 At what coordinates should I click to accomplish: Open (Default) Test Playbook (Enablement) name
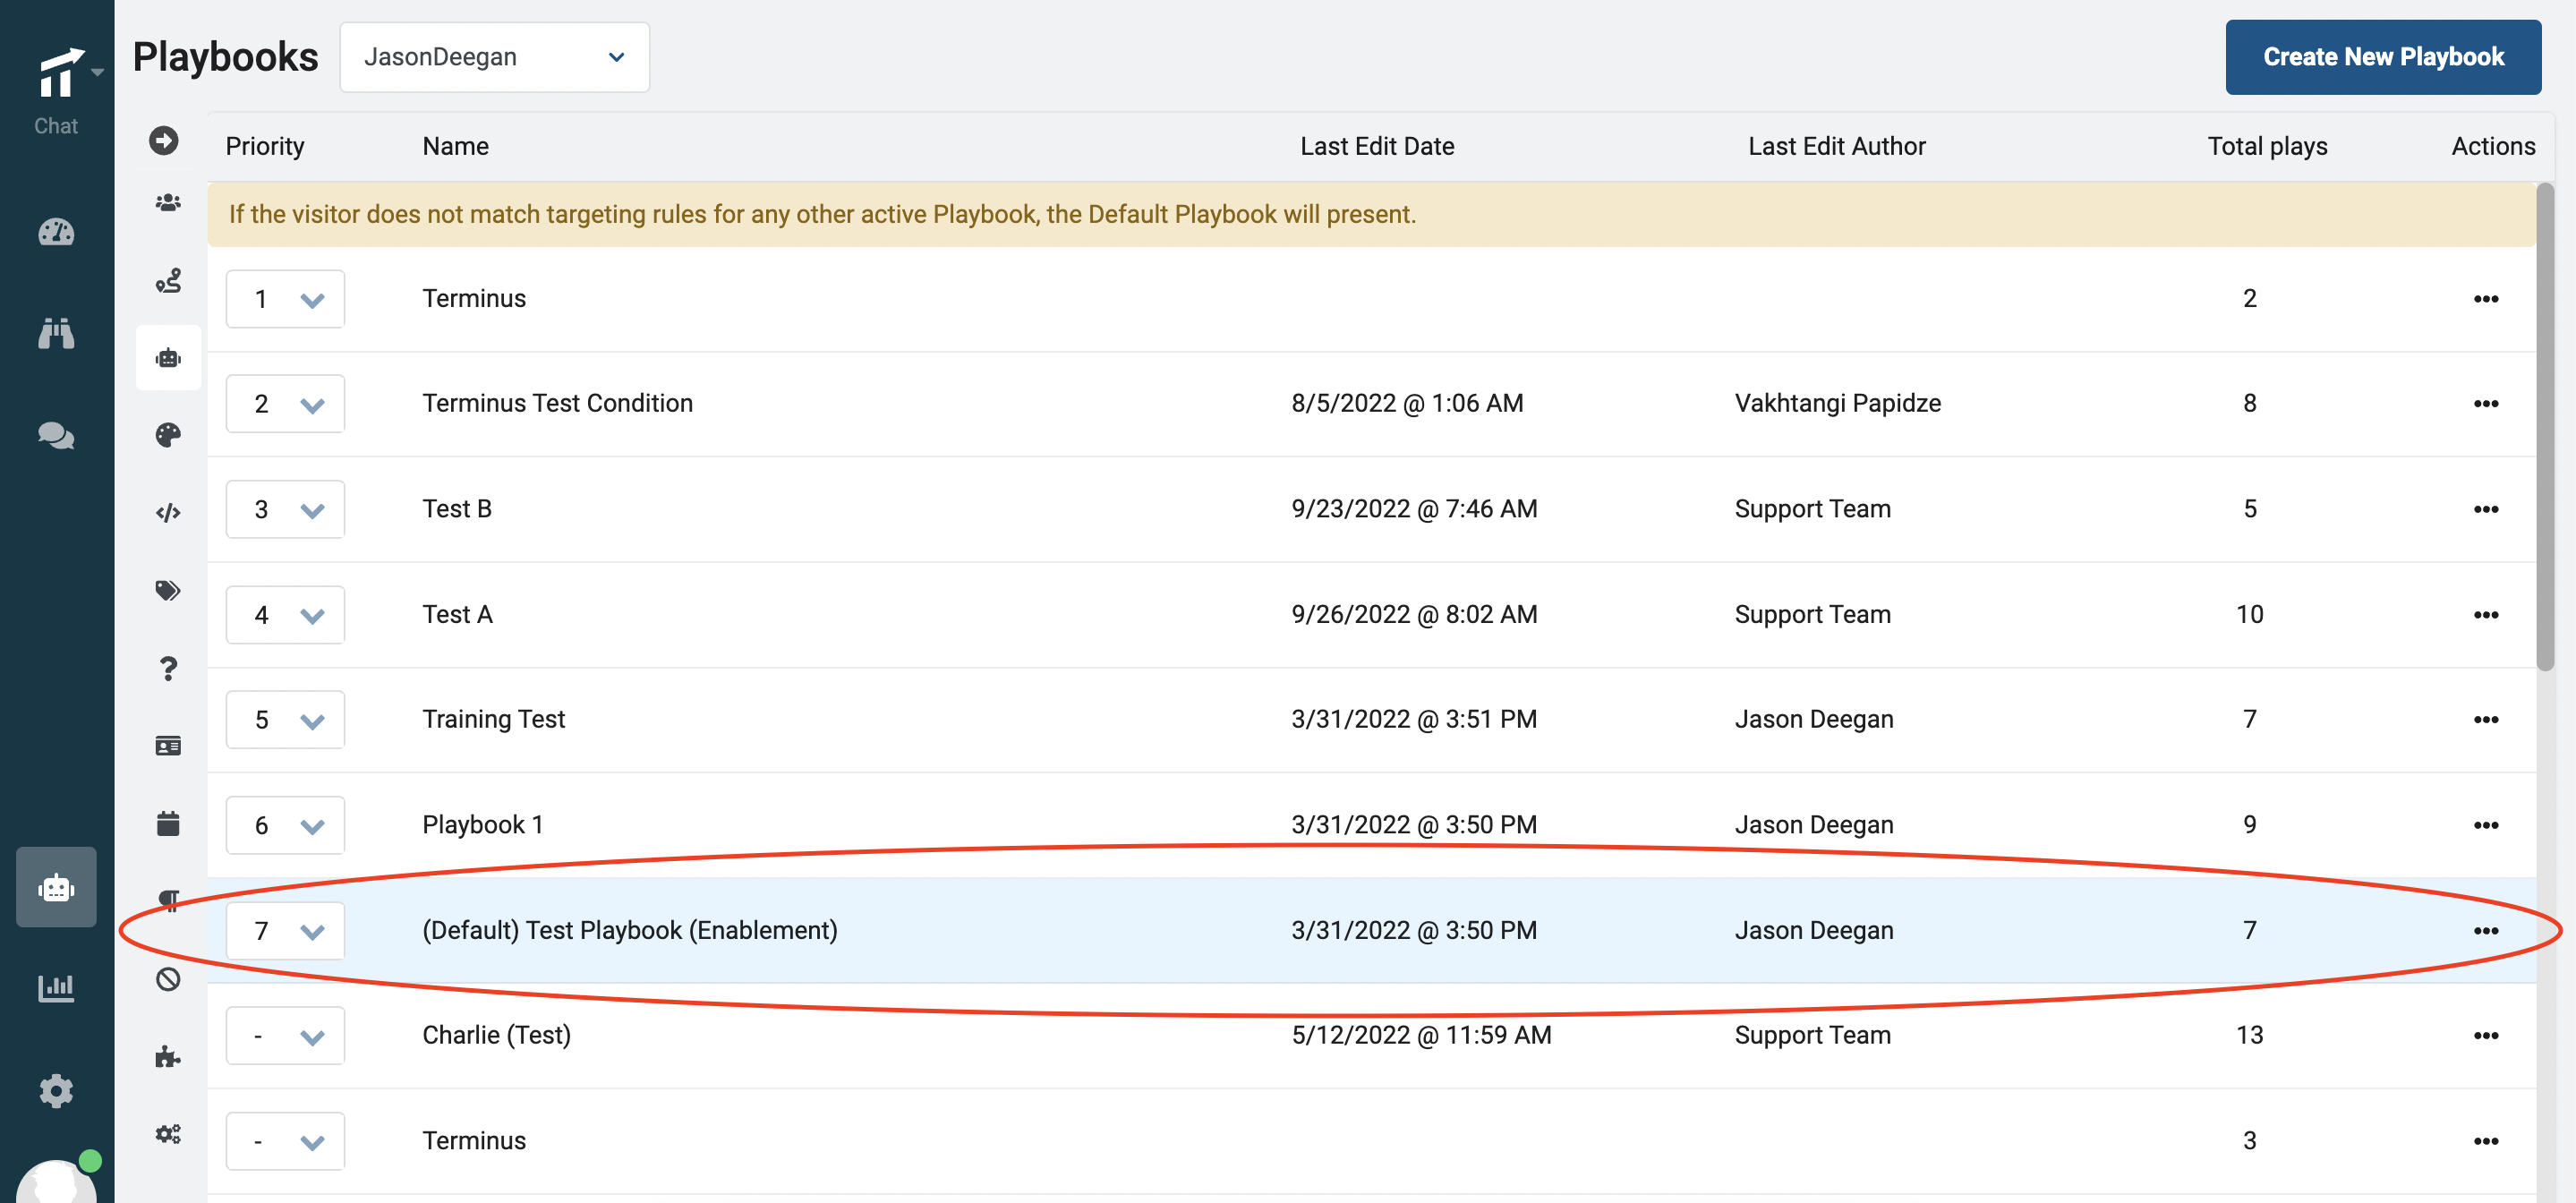click(630, 930)
